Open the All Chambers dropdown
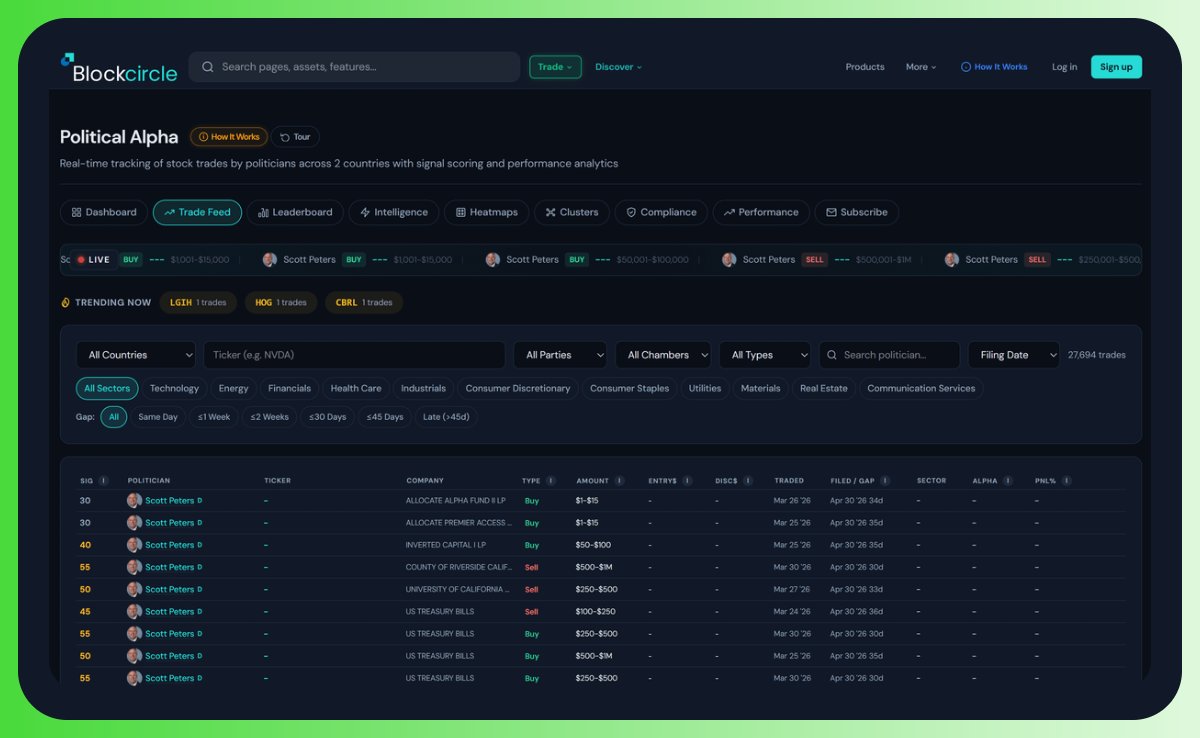1200x738 pixels. 663,355
